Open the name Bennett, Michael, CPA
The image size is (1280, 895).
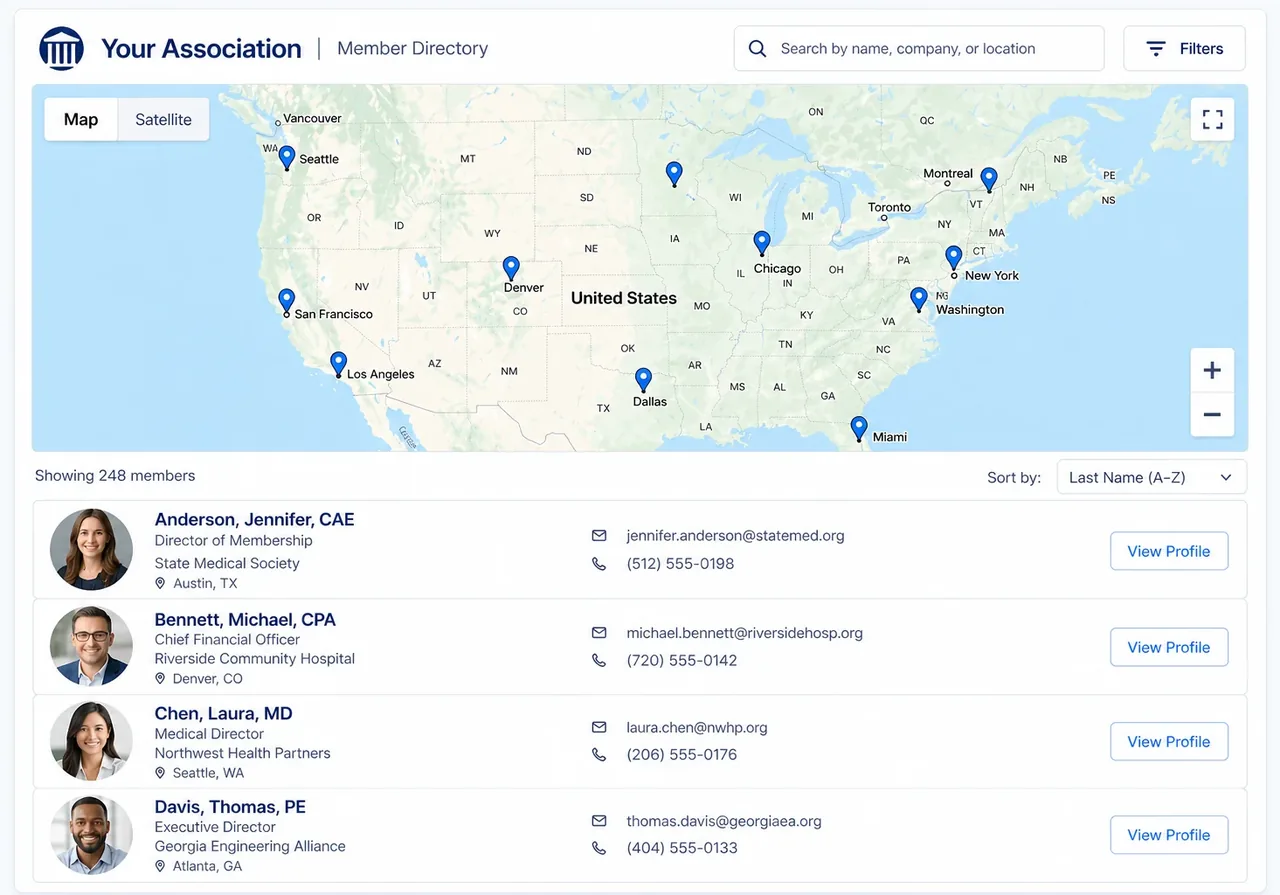[x=245, y=619]
